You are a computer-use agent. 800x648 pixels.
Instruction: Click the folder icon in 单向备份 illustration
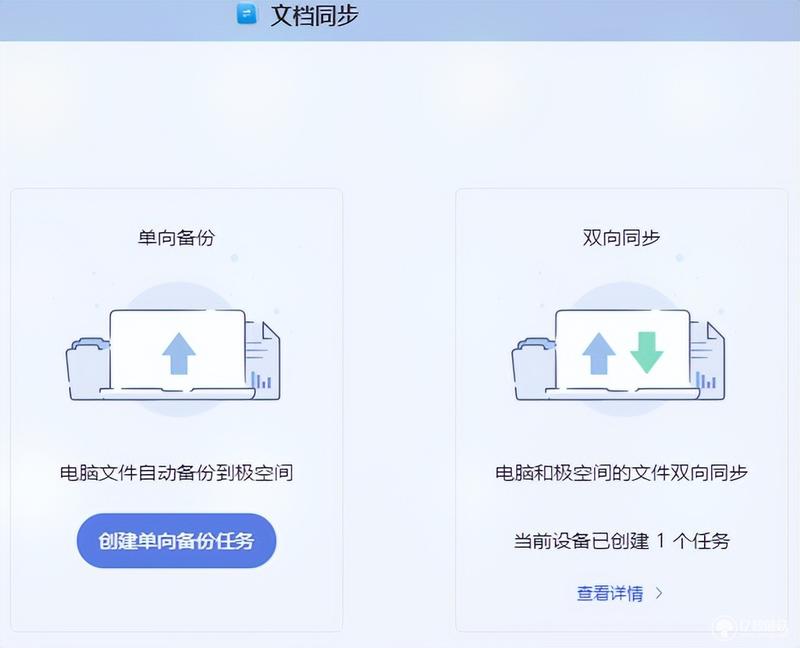click(x=88, y=368)
